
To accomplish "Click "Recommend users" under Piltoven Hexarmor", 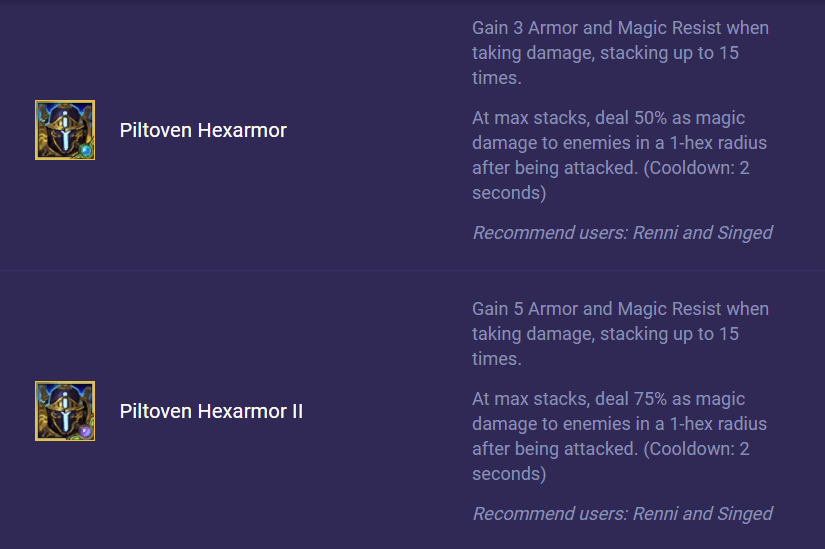I will pos(548,233).
